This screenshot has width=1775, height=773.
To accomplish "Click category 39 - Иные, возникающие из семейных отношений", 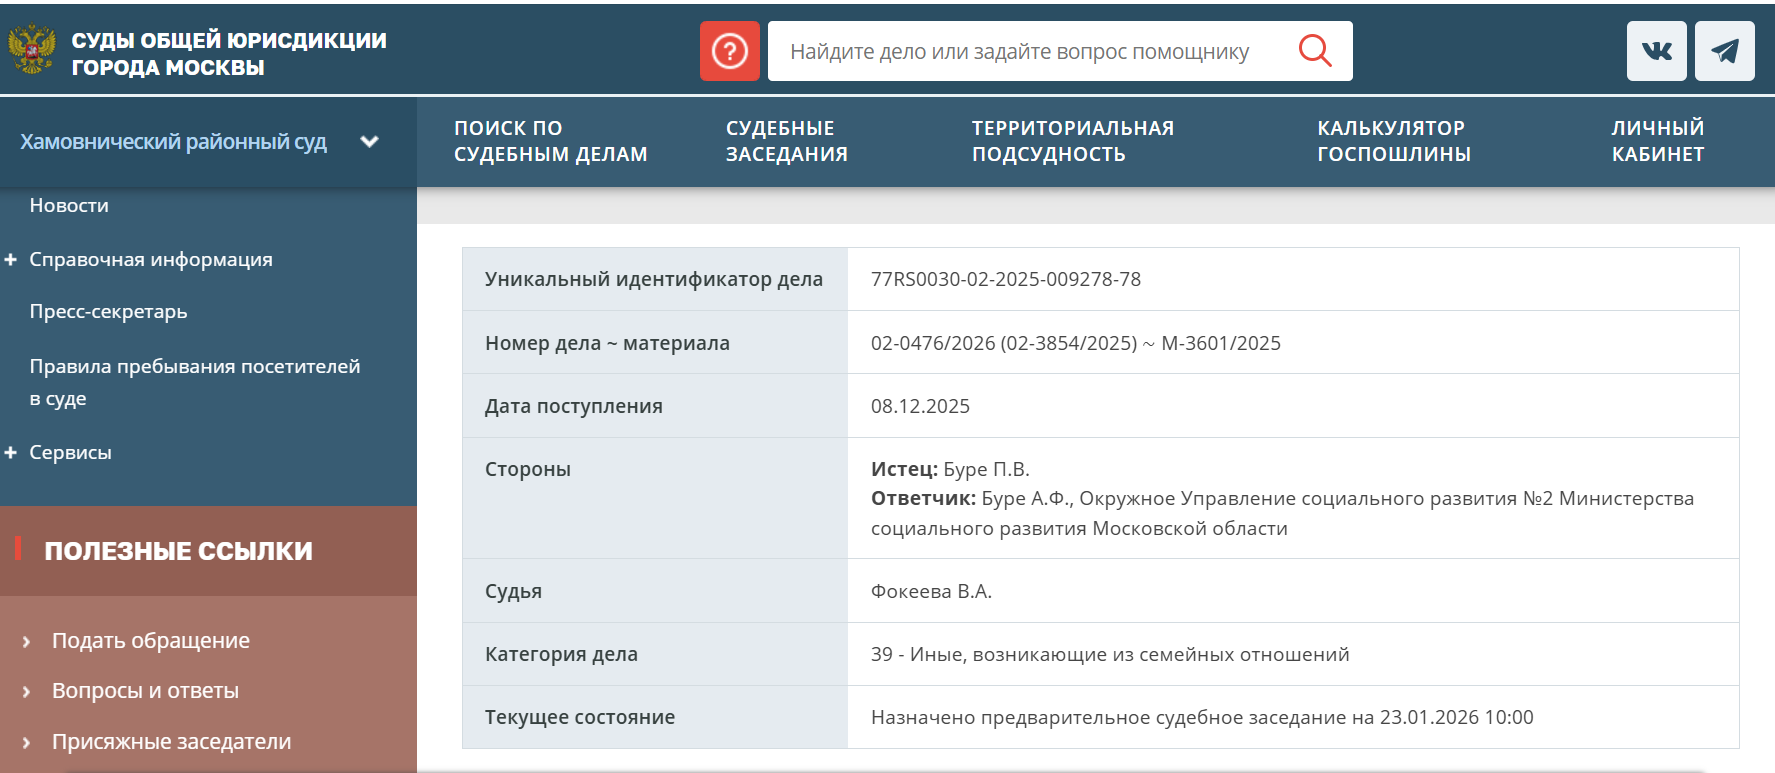I will pos(1110,654).
